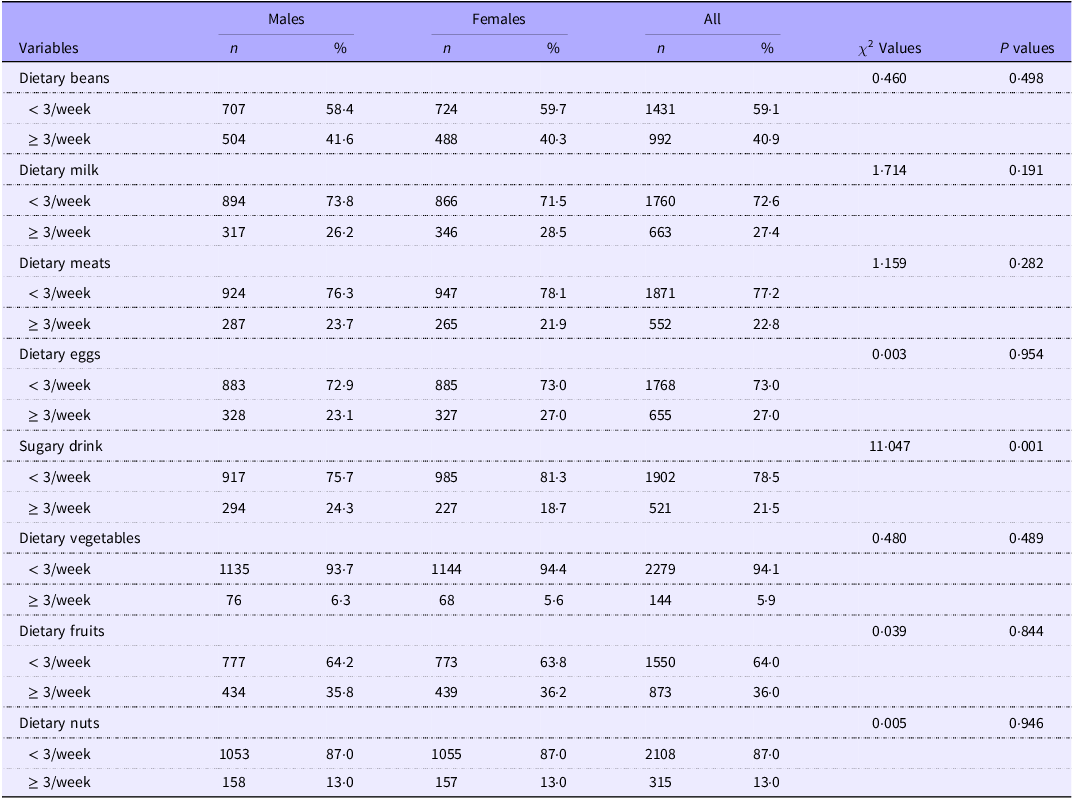Click the Dietary nuts row label
This screenshot has width=1073, height=799.
(x=59, y=723)
